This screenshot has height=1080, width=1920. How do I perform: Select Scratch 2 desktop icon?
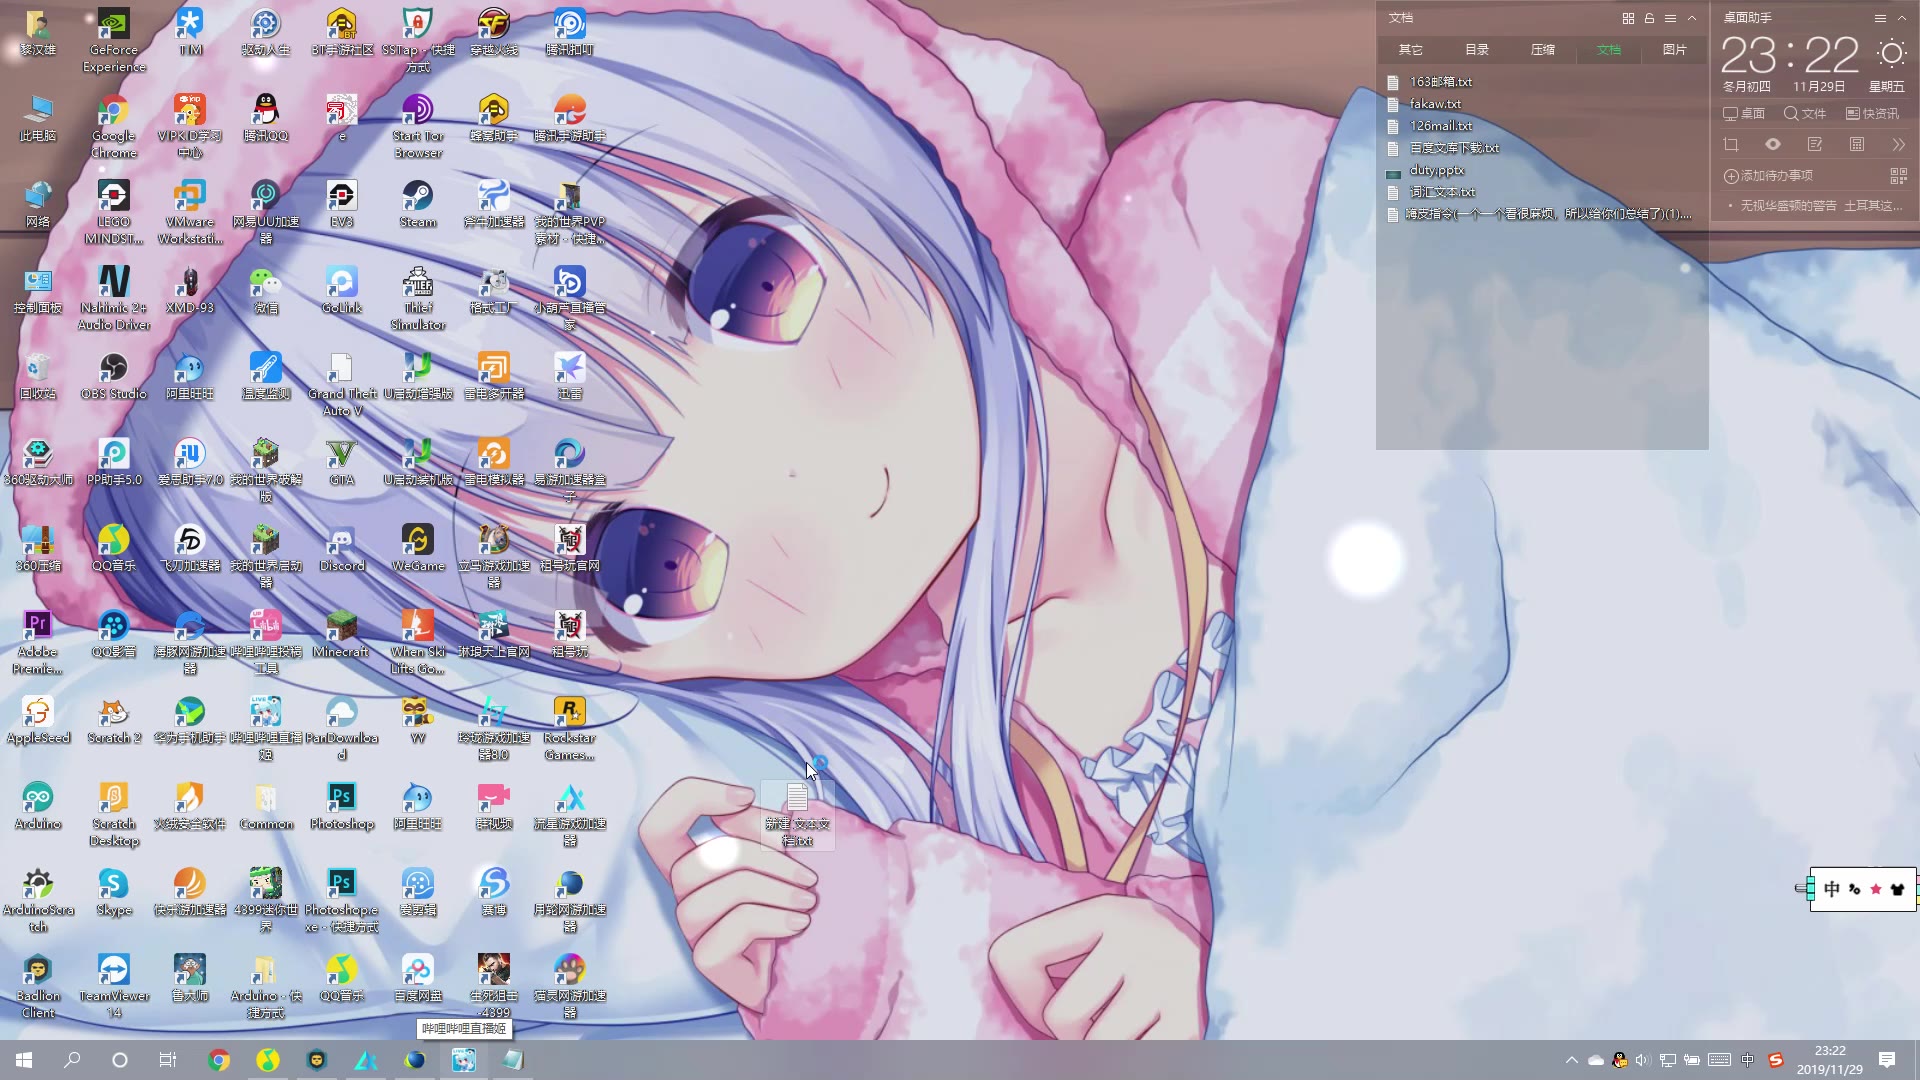tap(114, 720)
